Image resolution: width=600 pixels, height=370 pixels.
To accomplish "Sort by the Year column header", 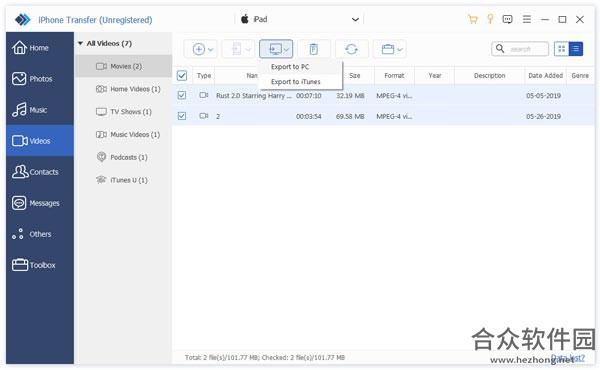I will pyautogui.click(x=435, y=75).
